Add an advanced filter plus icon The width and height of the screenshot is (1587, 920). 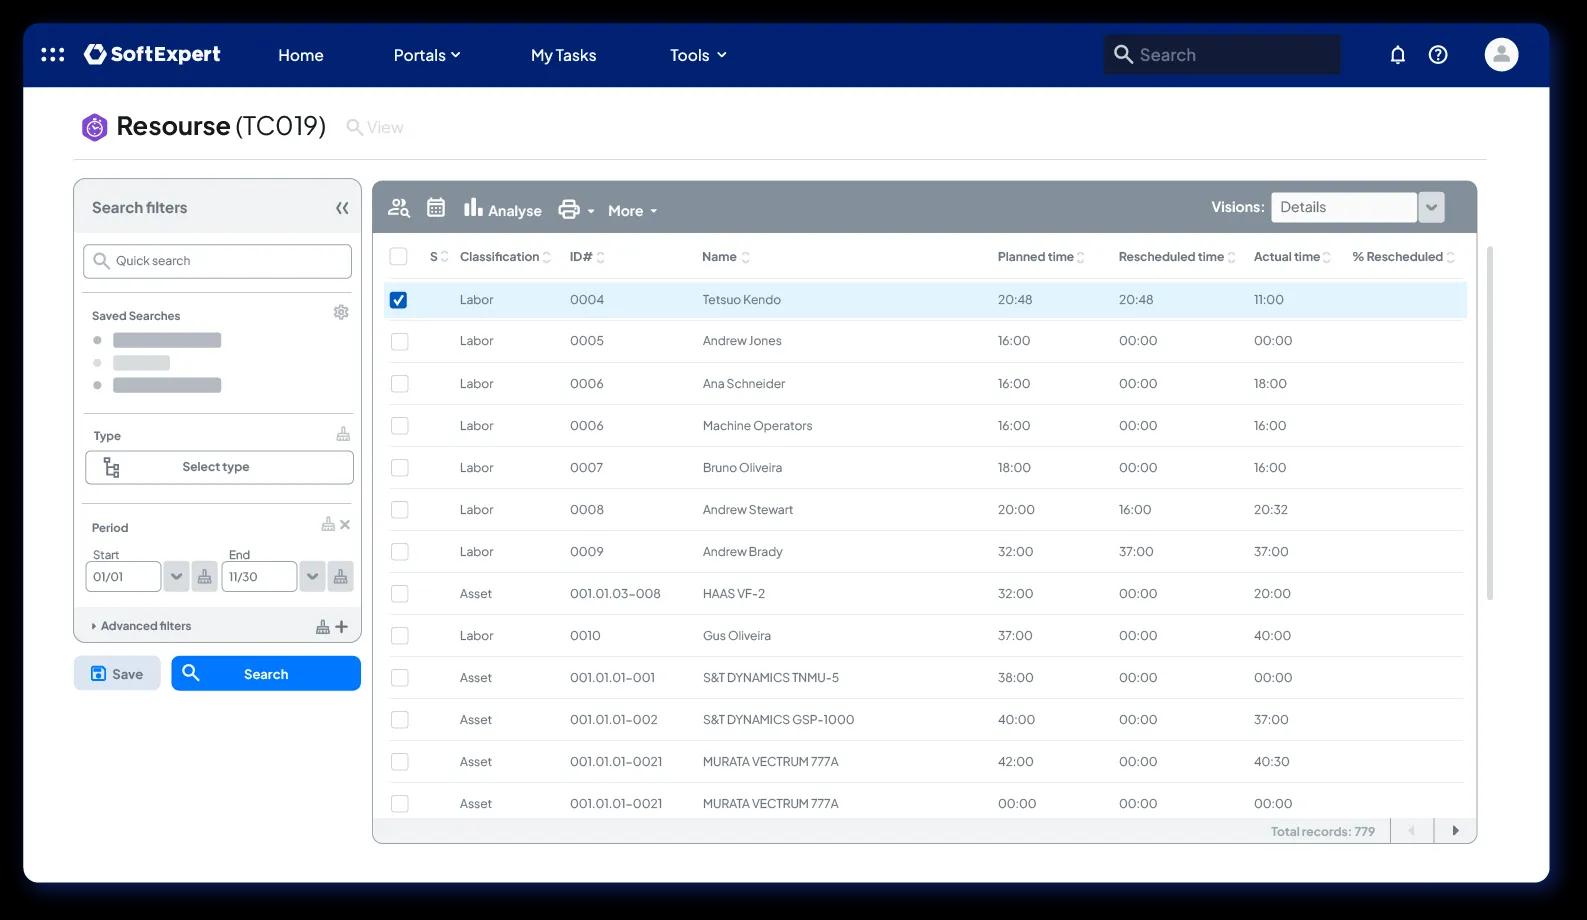point(341,627)
